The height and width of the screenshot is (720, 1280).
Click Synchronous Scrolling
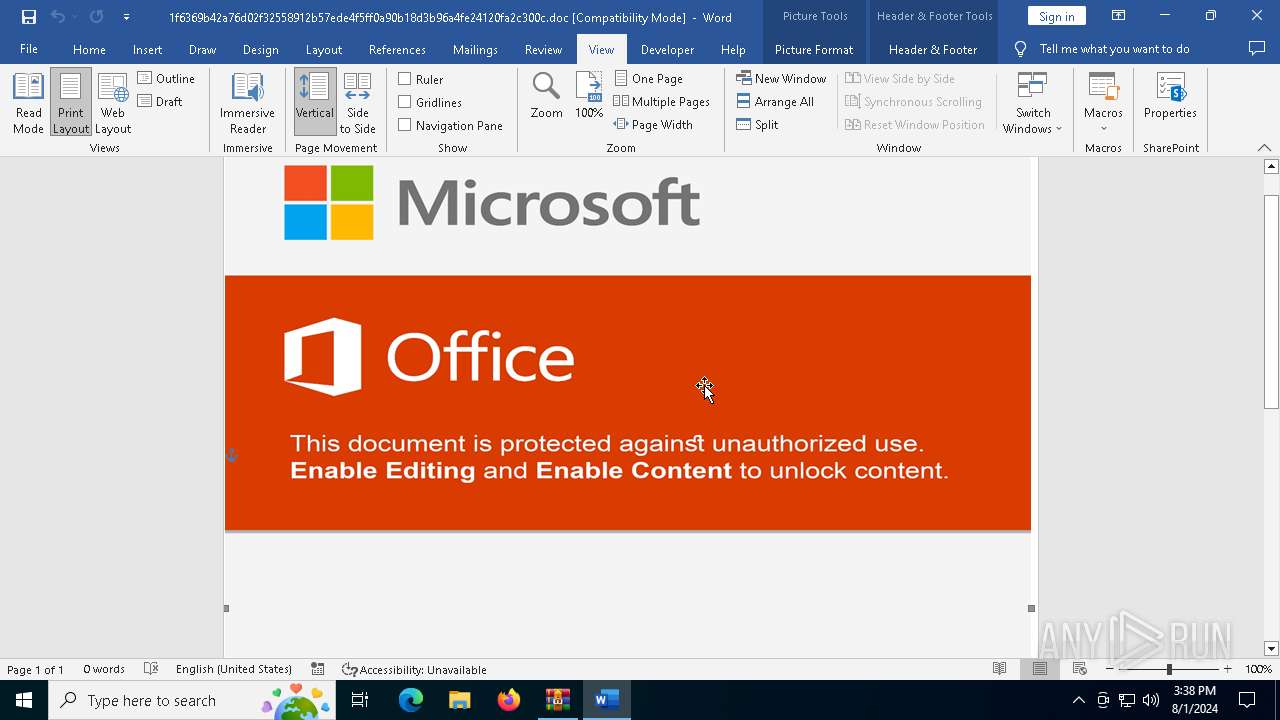pos(913,101)
